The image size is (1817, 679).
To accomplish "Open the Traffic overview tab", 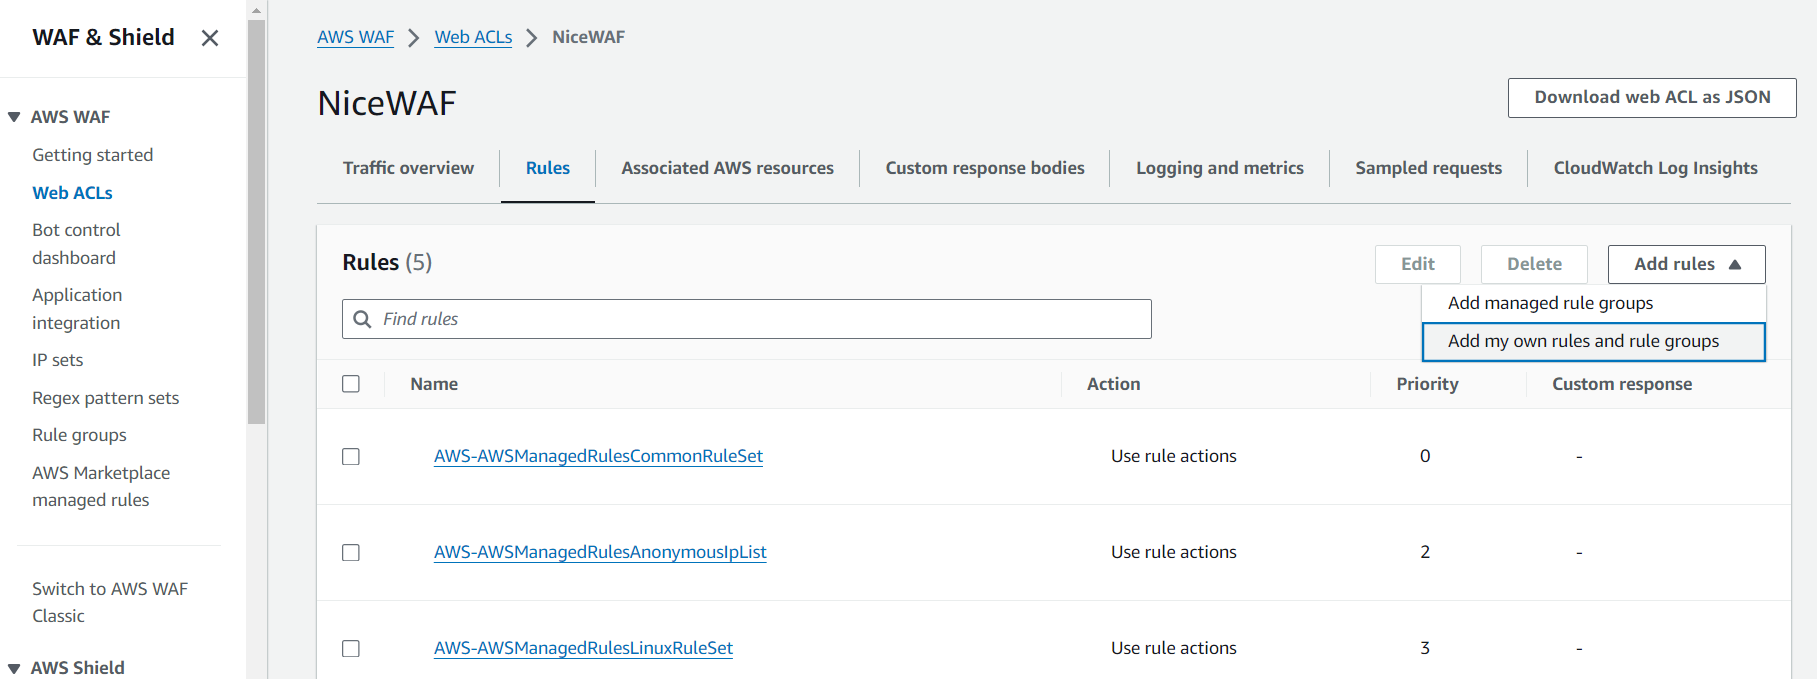I will [x=408, y=168].
